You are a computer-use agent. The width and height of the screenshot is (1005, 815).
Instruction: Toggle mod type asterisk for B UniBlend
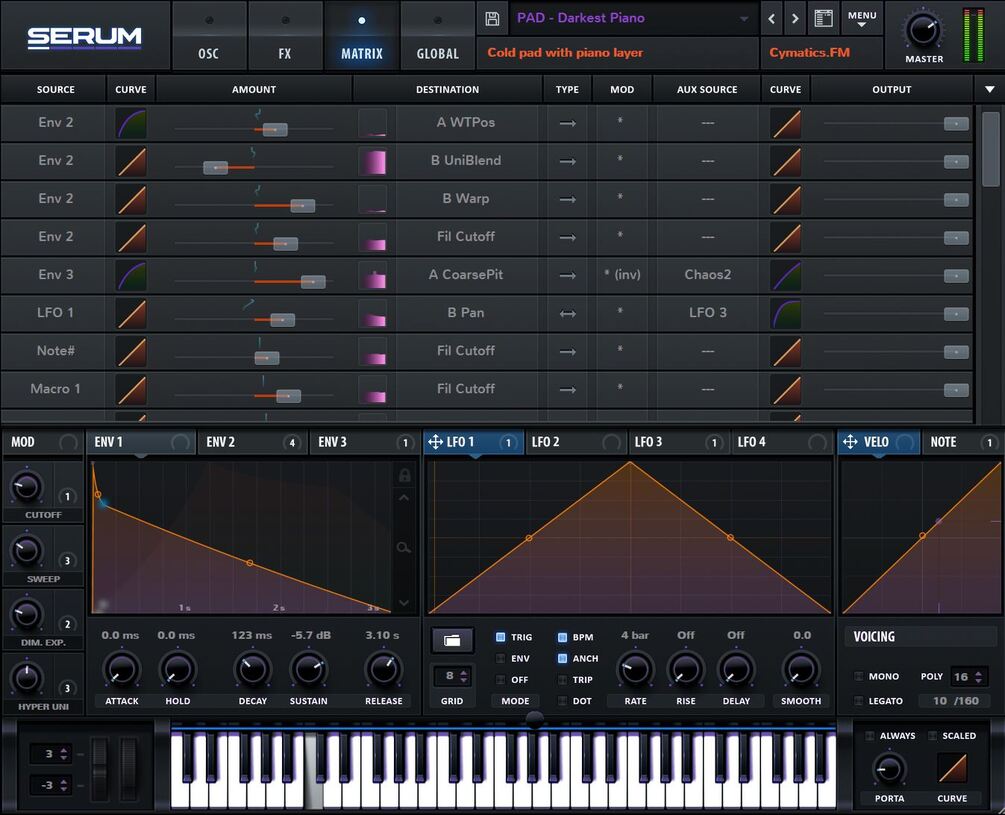point(620,159)
